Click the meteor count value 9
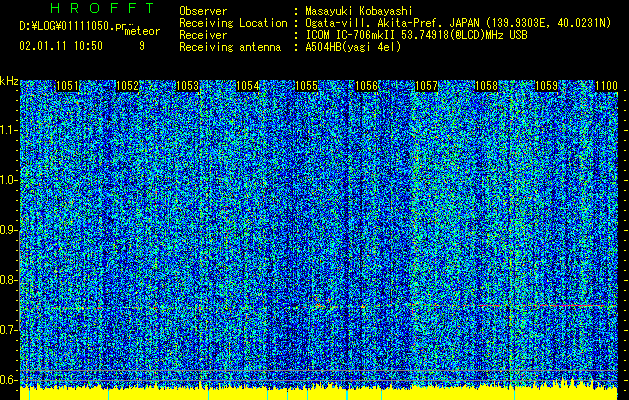This screenshot has height=400, width=629. [x=142, y=46]
